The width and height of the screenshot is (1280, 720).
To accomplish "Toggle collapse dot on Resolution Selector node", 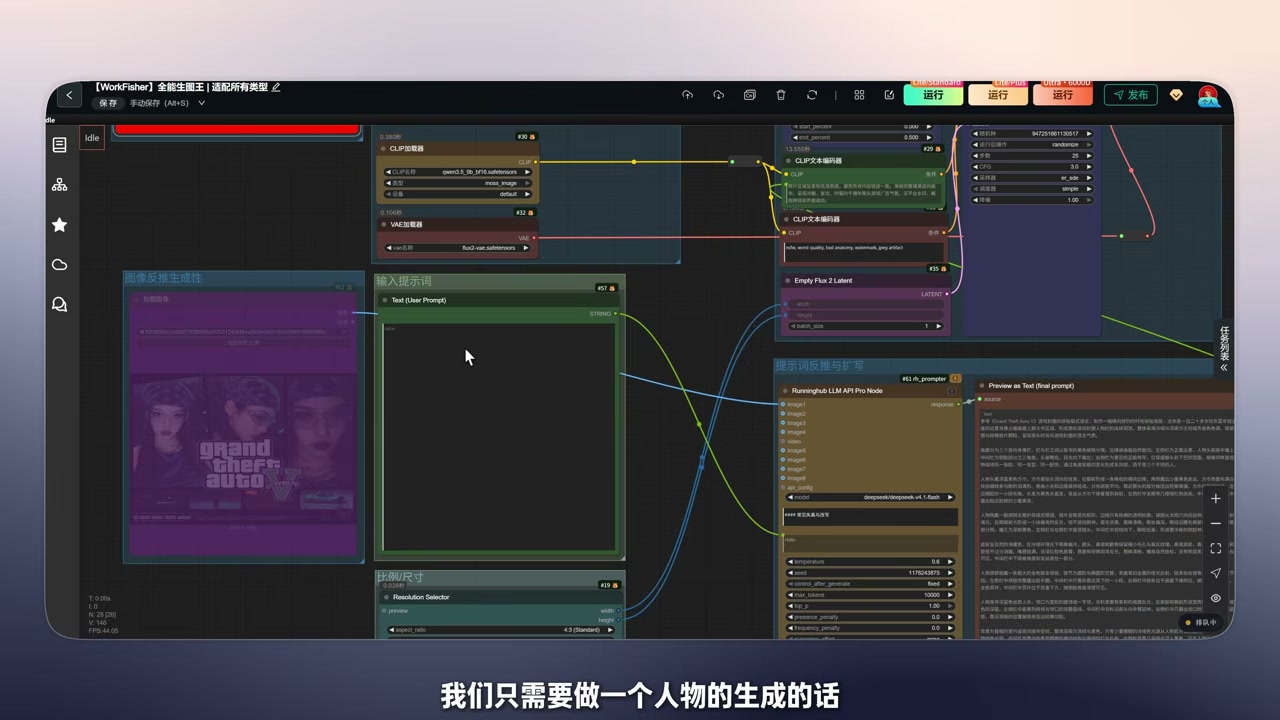I will point(386,597).
